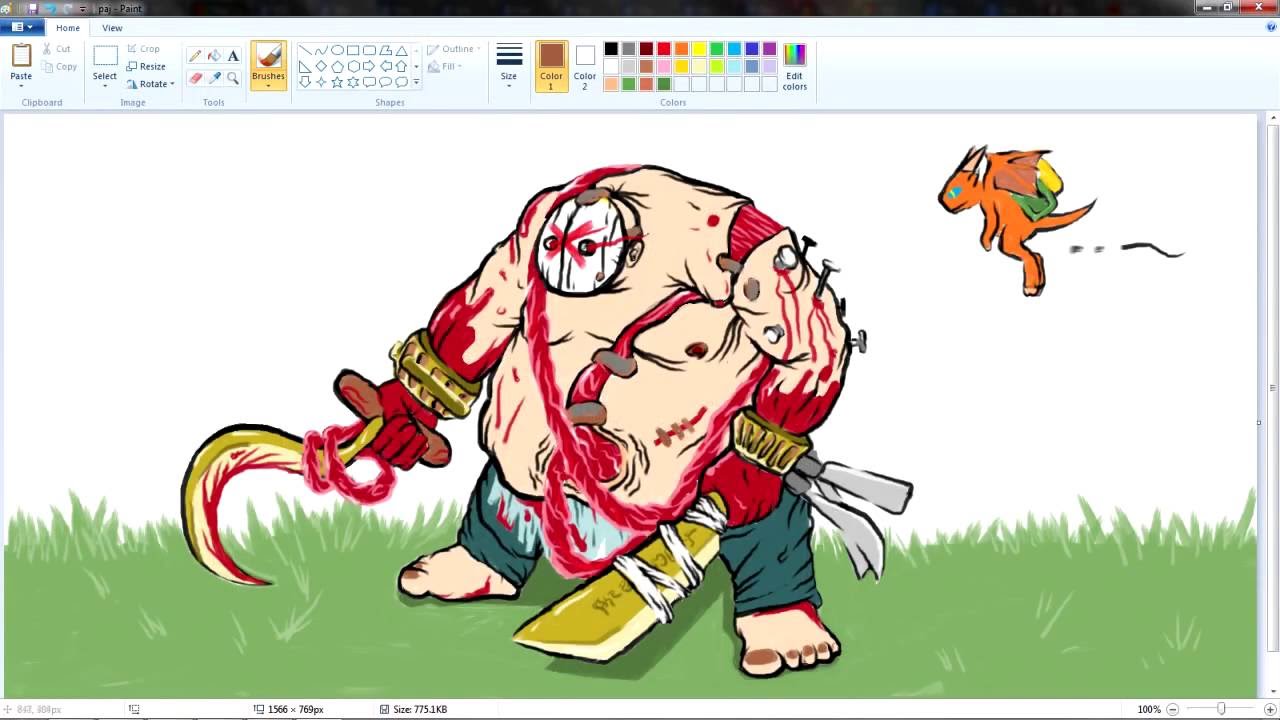Pick the red color swatch
The height and width of the screenshot is (720, 1280).
(x=664, y=49)
